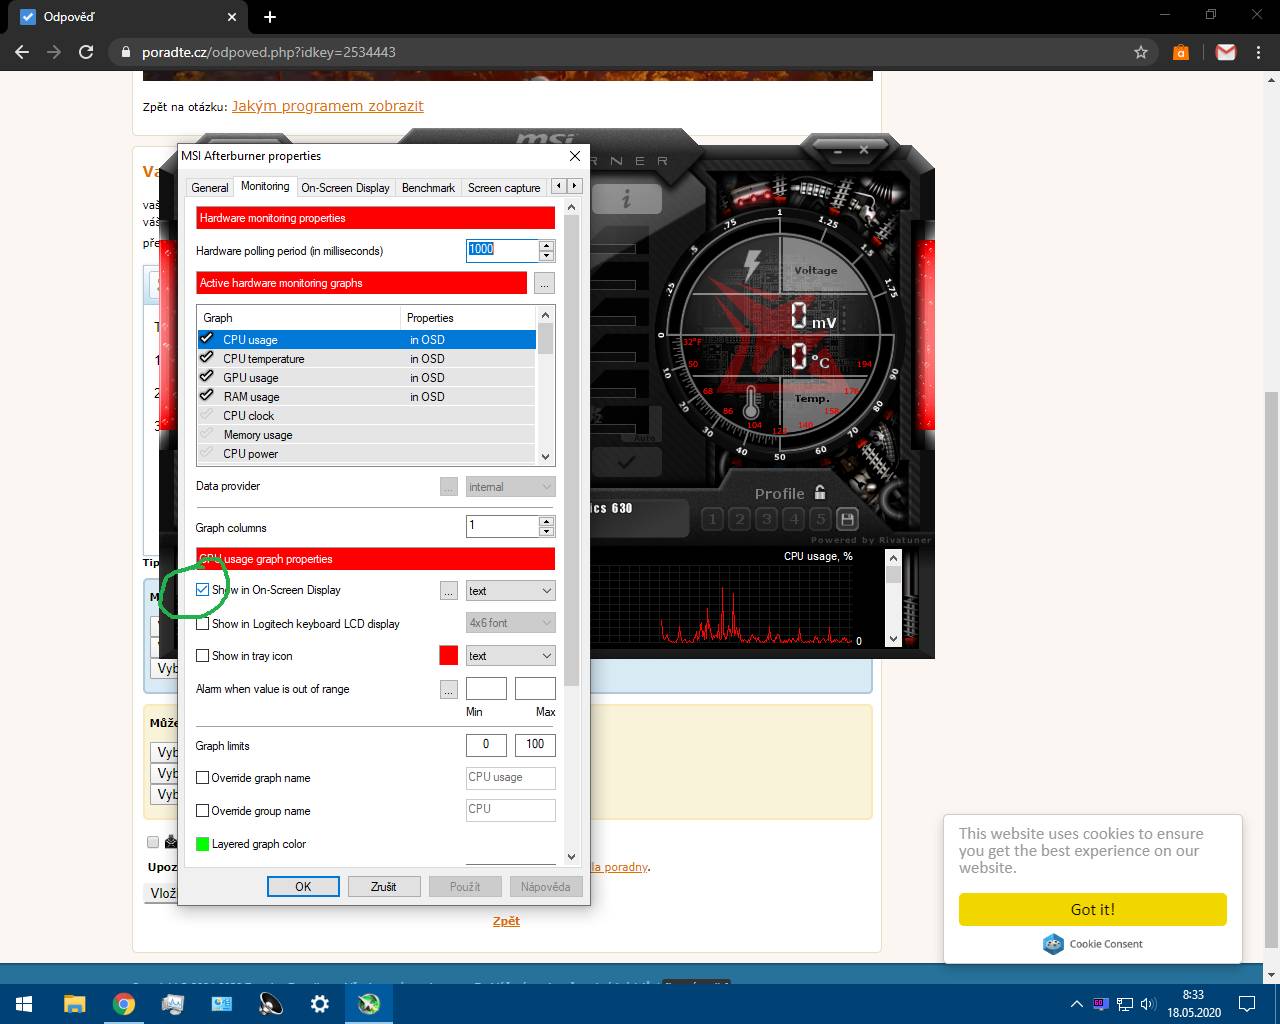
Task: Click OK in Afterburner properties
Action: (x=303, y=887)
